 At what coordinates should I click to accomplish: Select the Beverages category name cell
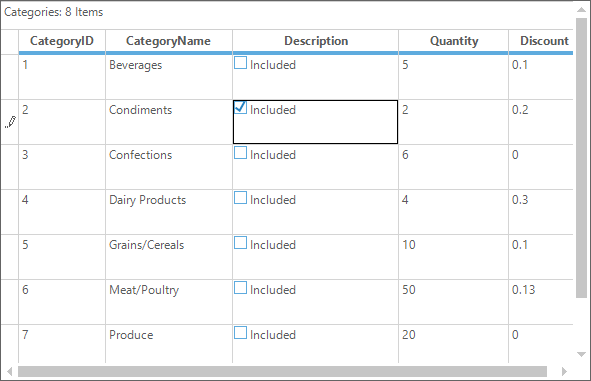(168, 77)
